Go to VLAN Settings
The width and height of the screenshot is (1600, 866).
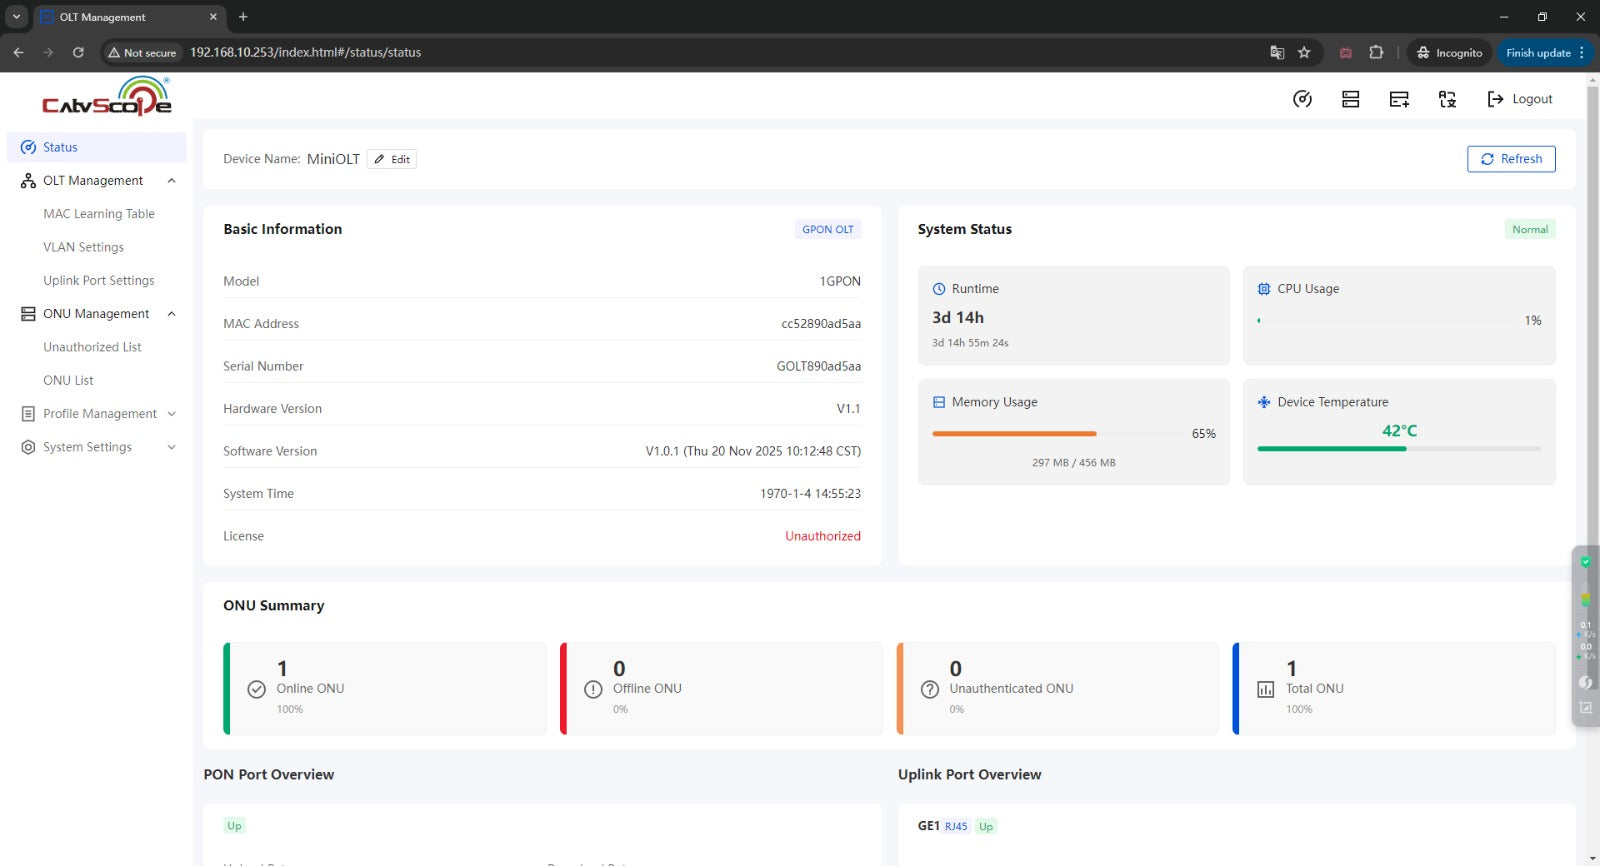[84, 247]
